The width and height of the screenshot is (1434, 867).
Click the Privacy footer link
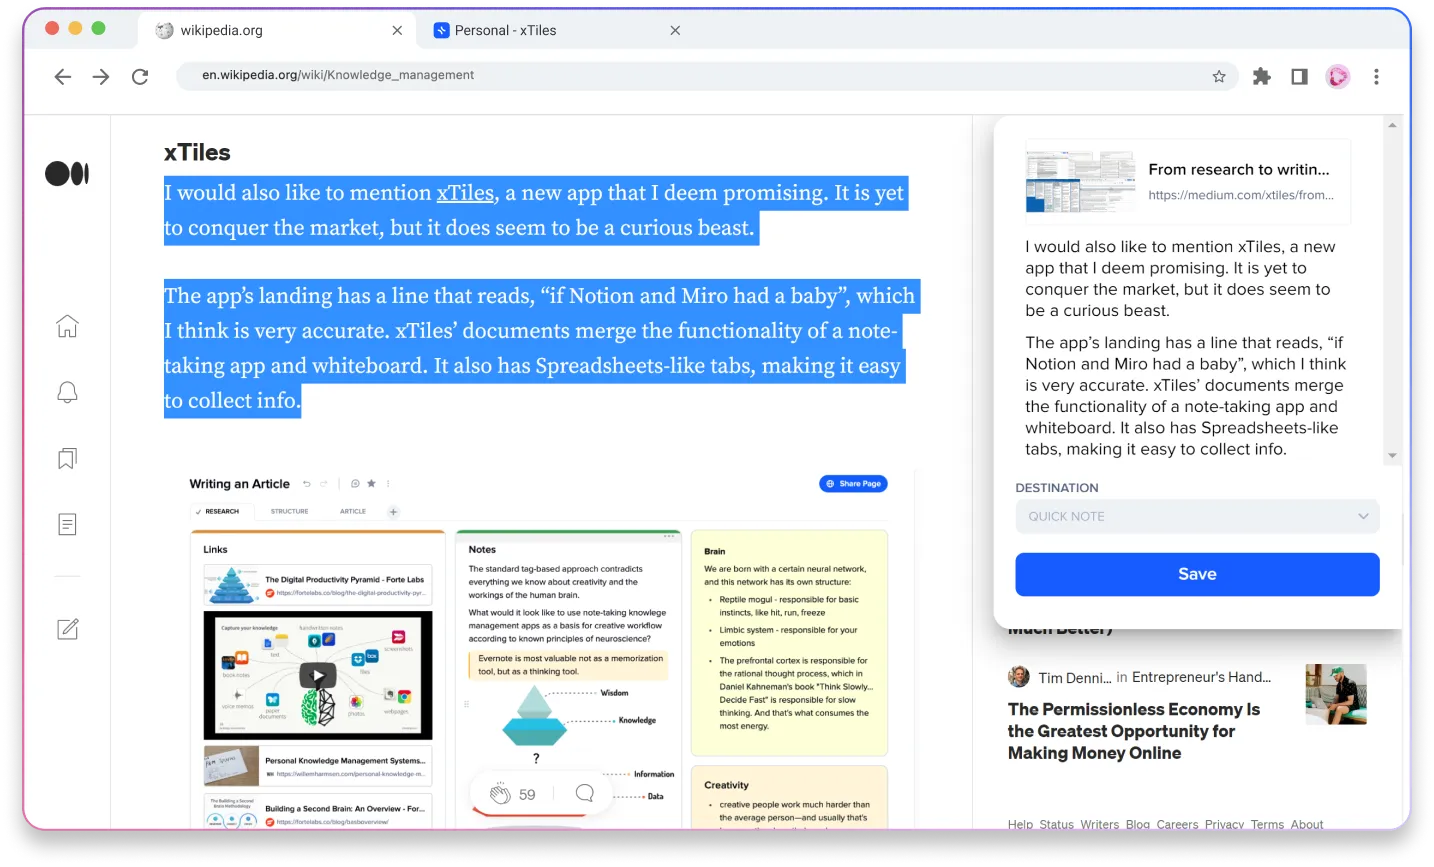1224,824
